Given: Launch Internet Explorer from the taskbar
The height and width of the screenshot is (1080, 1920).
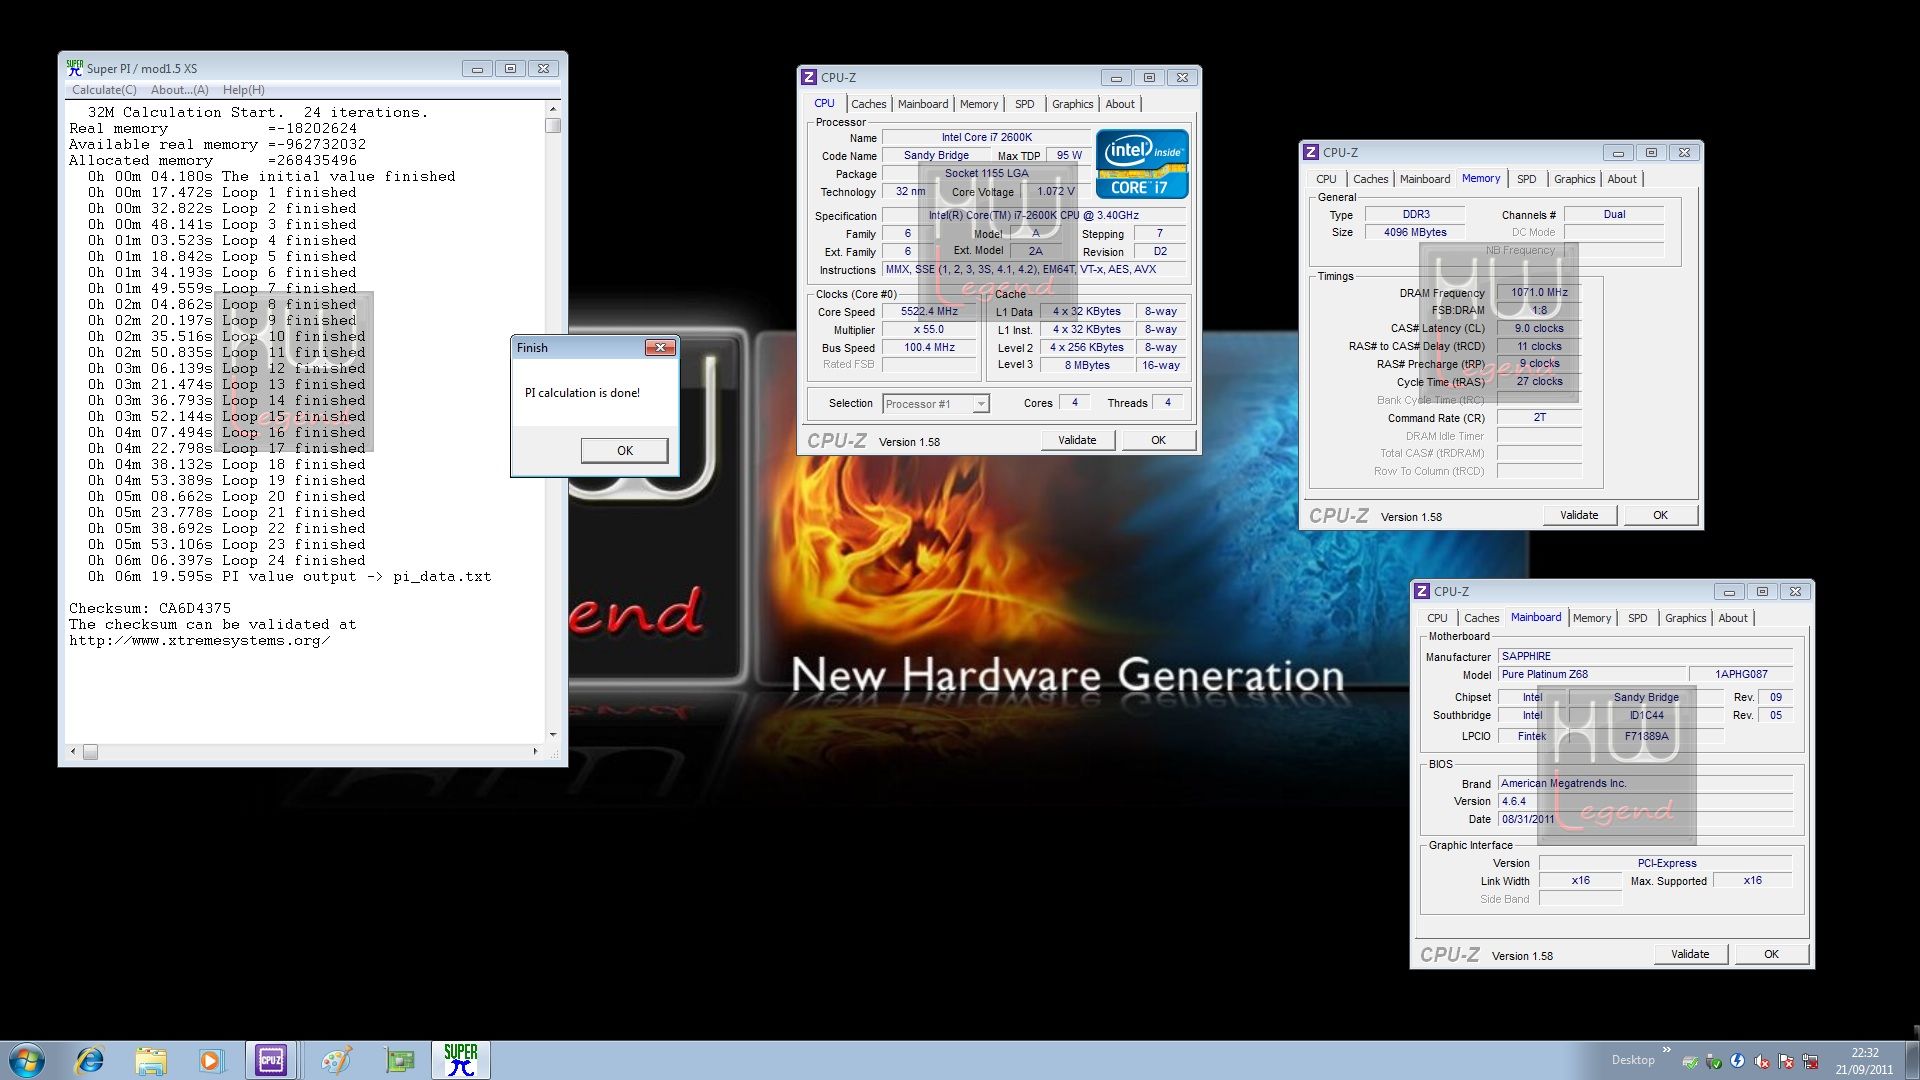Looking at the screenshot, I should tap(90, 1060).
